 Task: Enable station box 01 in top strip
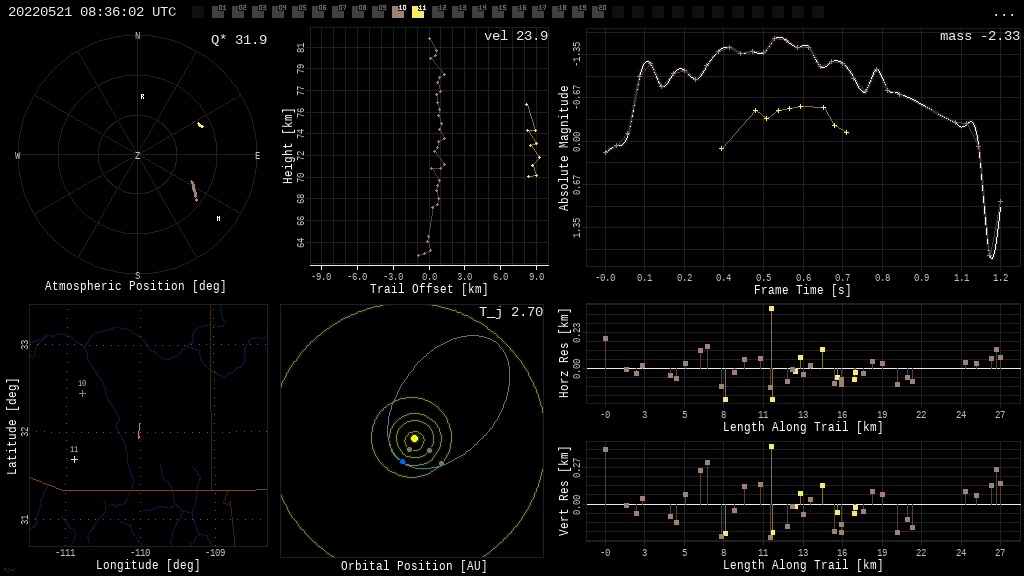[218, 12]
